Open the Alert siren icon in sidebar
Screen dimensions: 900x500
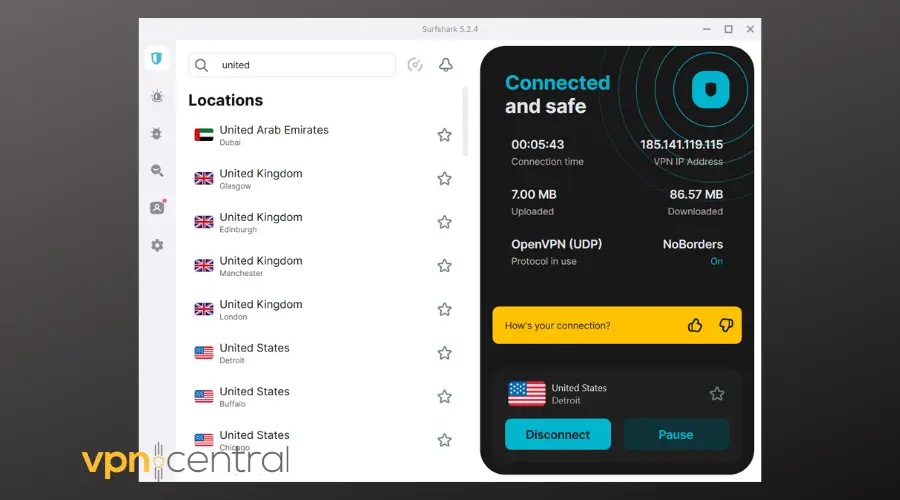(x=156, y=96)
